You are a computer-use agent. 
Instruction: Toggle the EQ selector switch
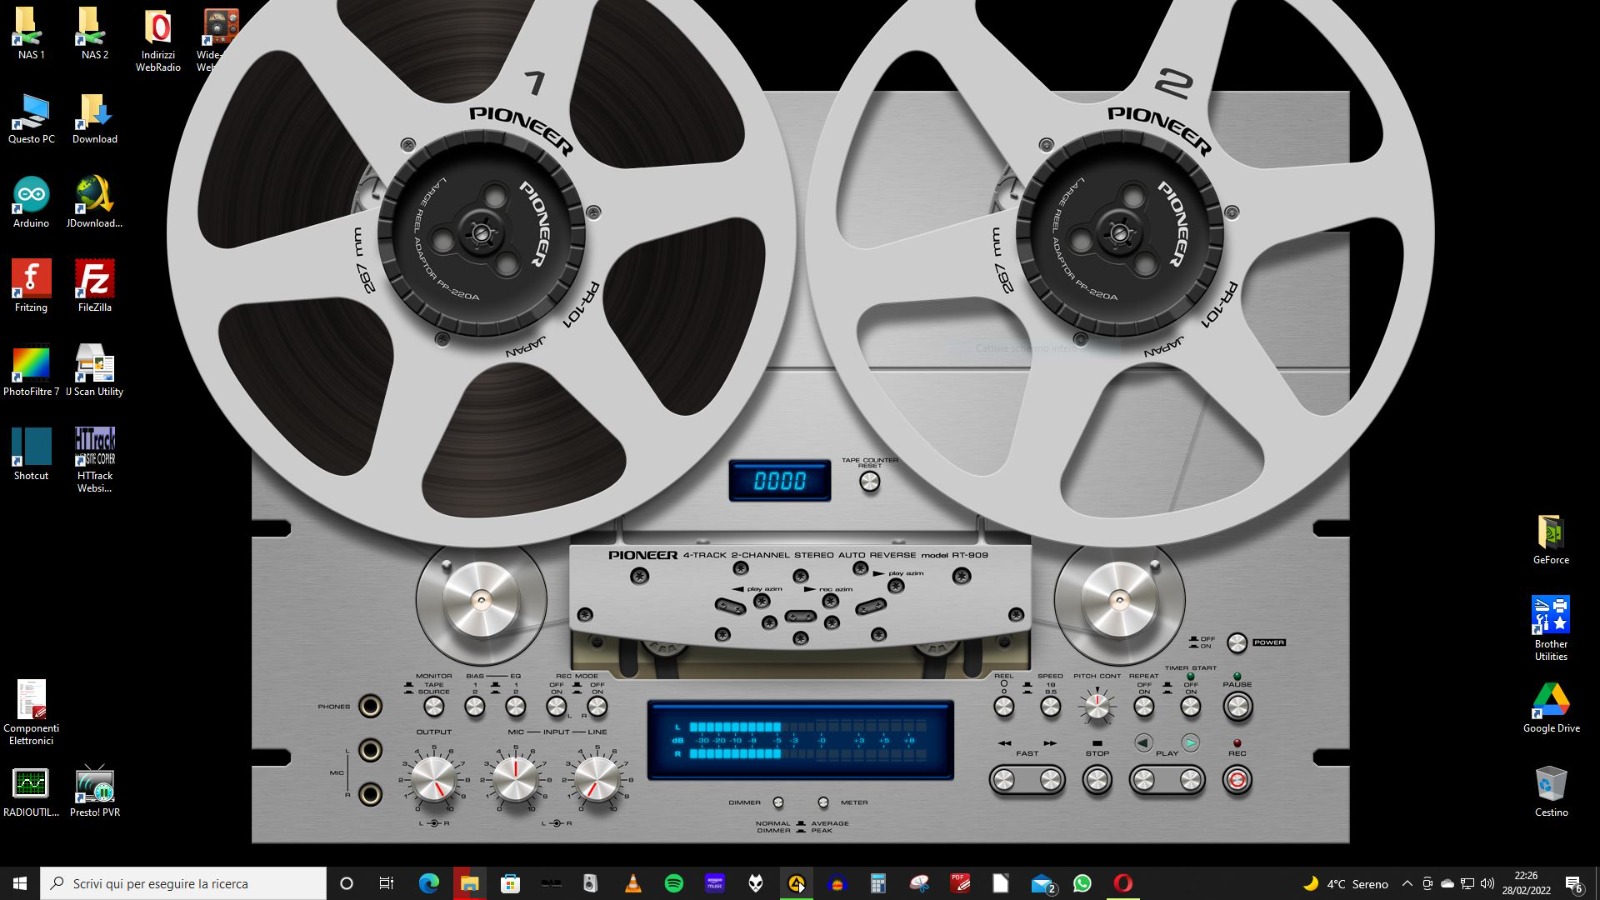[515, 707]
